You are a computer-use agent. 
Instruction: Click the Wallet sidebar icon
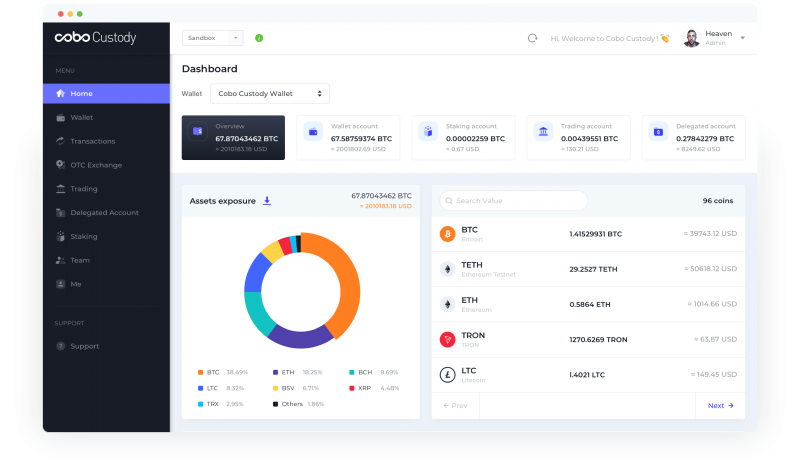coord(61,117)
